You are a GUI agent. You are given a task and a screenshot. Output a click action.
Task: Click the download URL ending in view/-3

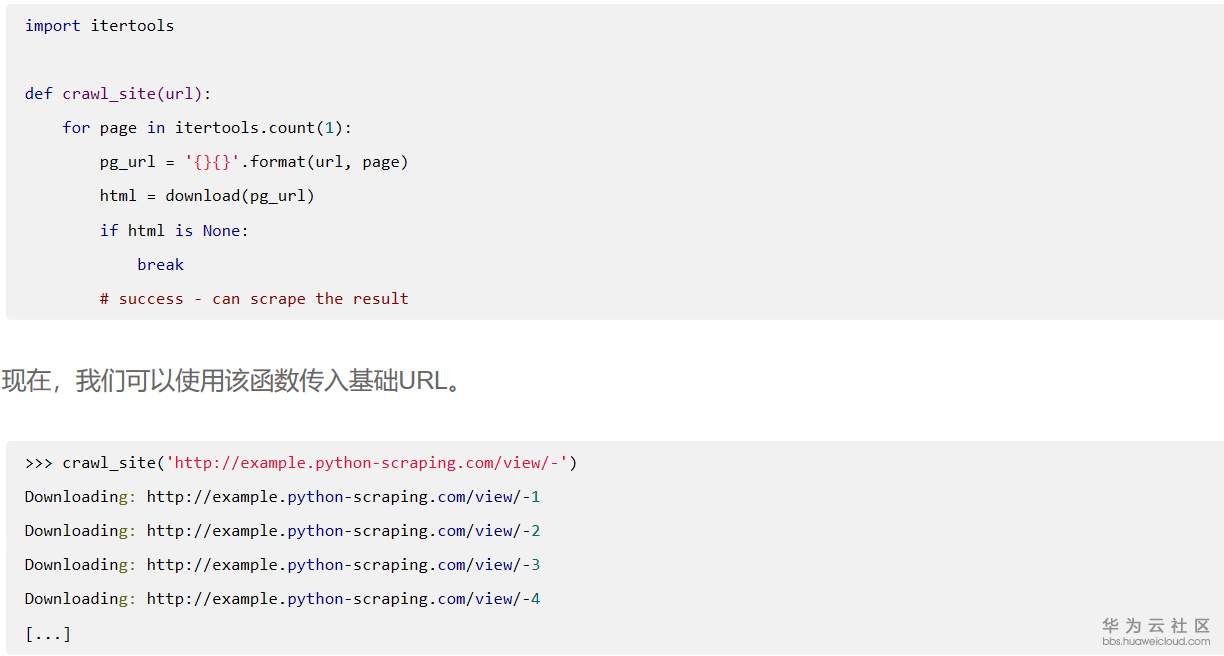pyautogui.click(x=343, y=565)
